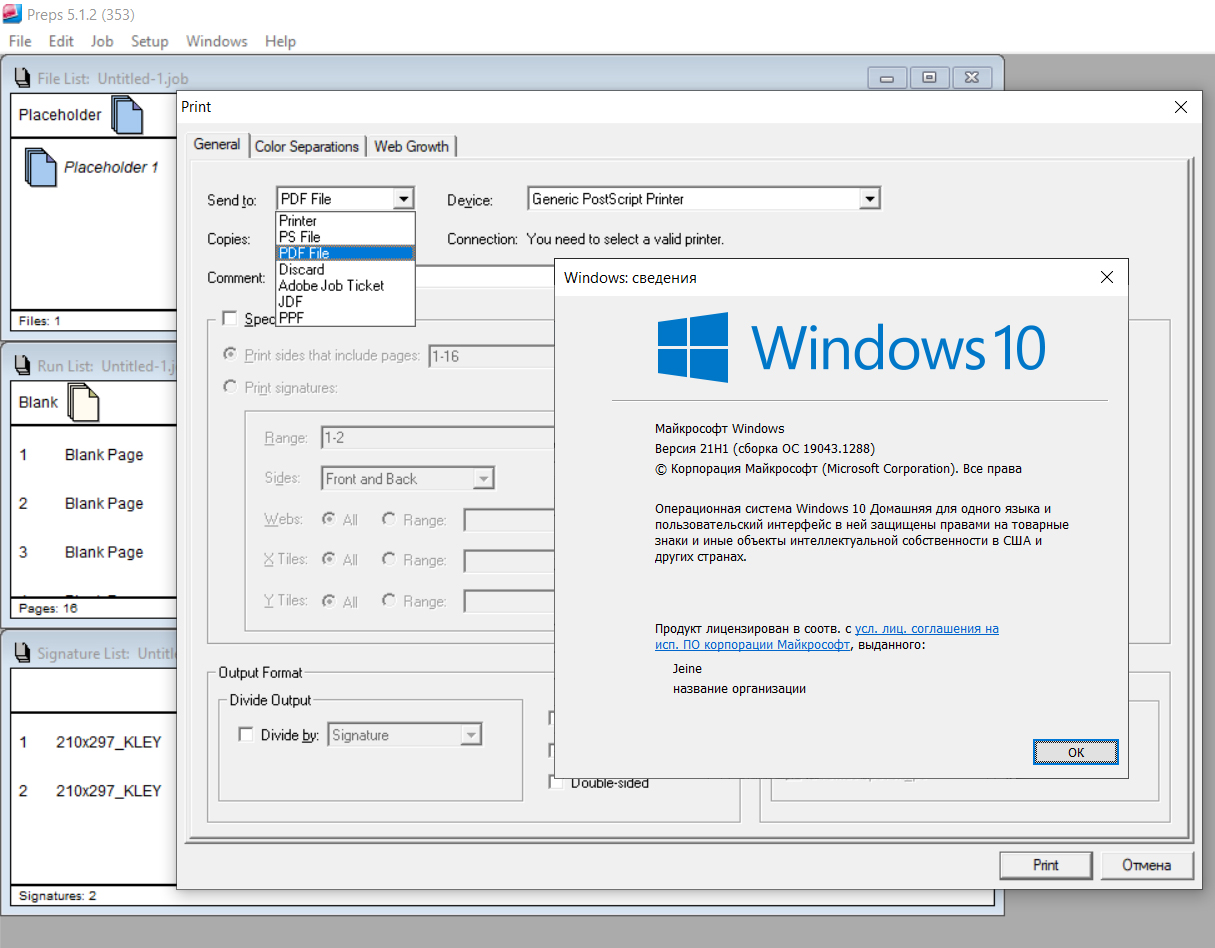Click the Pages: 16 status text

[x=48, y=608]
